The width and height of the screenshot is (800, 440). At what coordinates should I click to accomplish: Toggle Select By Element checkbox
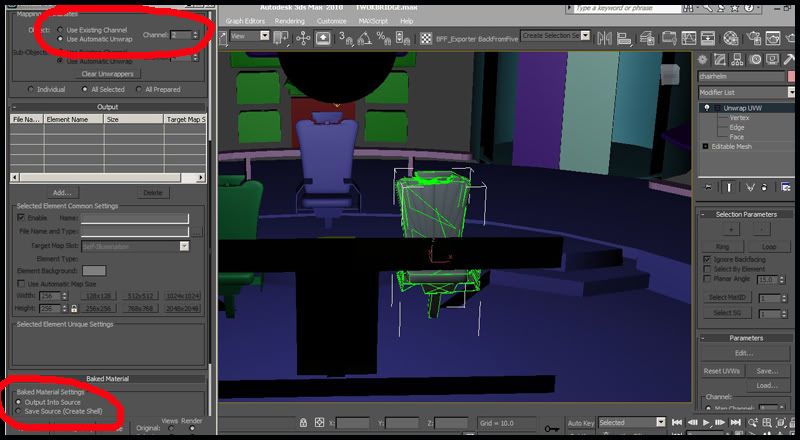click(x=707, y=269)
